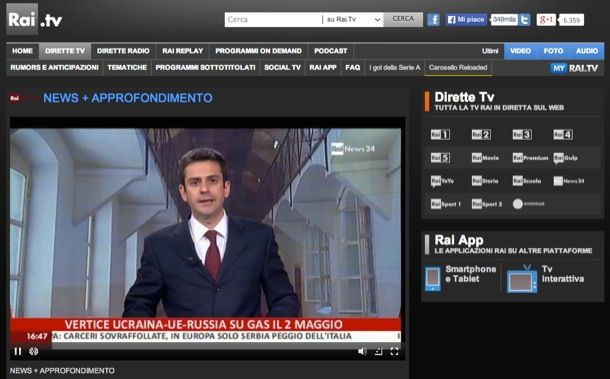Open the Rai News 24 channel in Dirette Tv

(x=569, y=181)
